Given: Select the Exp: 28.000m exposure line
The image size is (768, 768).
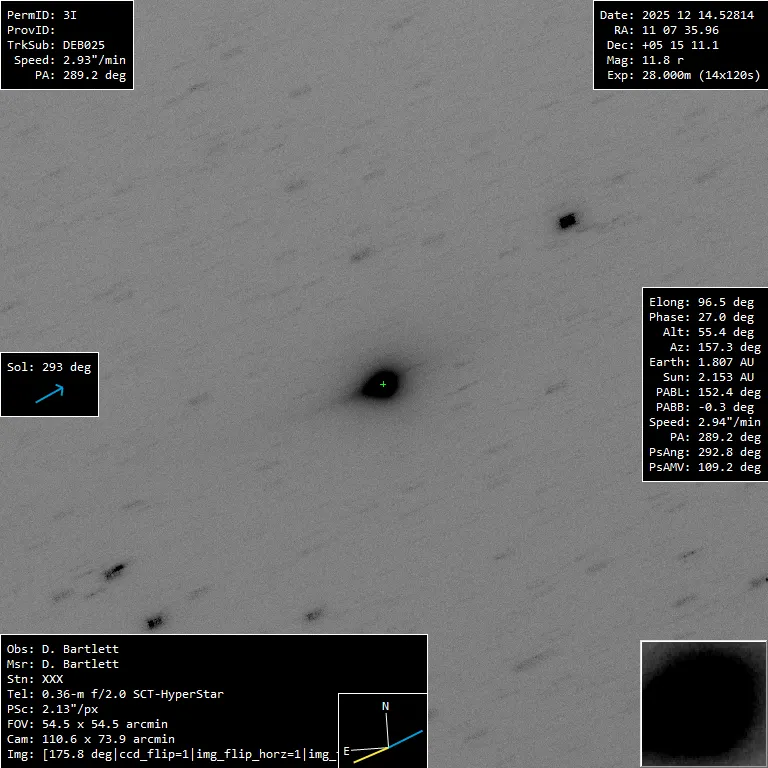Looking at the screenshot, I should [676, 75].
